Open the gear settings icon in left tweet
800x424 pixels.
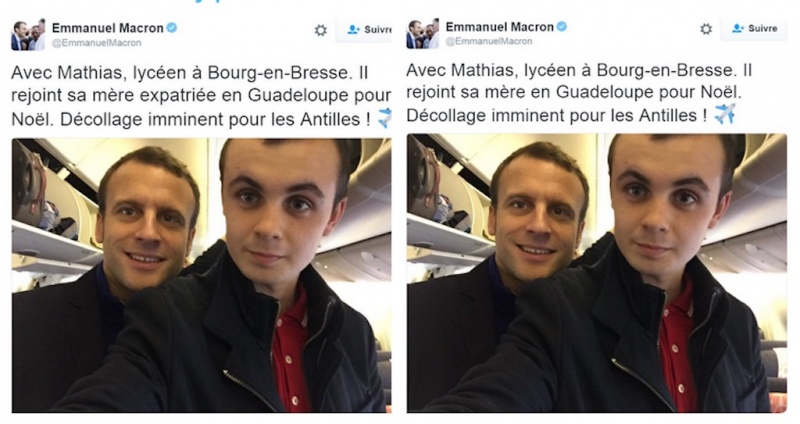tap(320, 31)
